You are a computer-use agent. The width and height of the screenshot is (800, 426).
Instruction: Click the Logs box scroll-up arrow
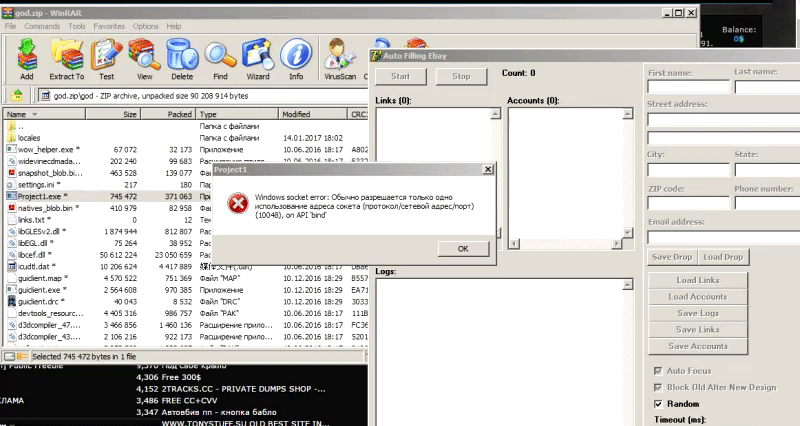(x=628, y=284)
